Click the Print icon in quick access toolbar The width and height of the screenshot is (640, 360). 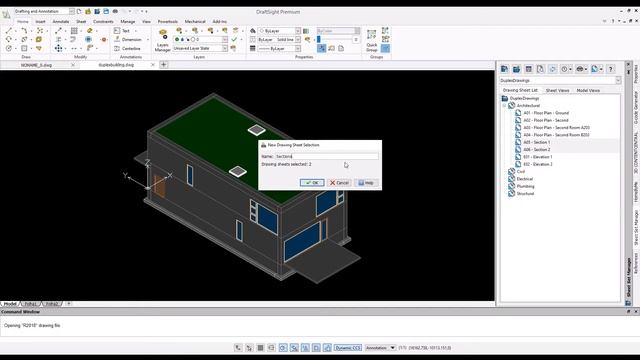click(115, 11)
